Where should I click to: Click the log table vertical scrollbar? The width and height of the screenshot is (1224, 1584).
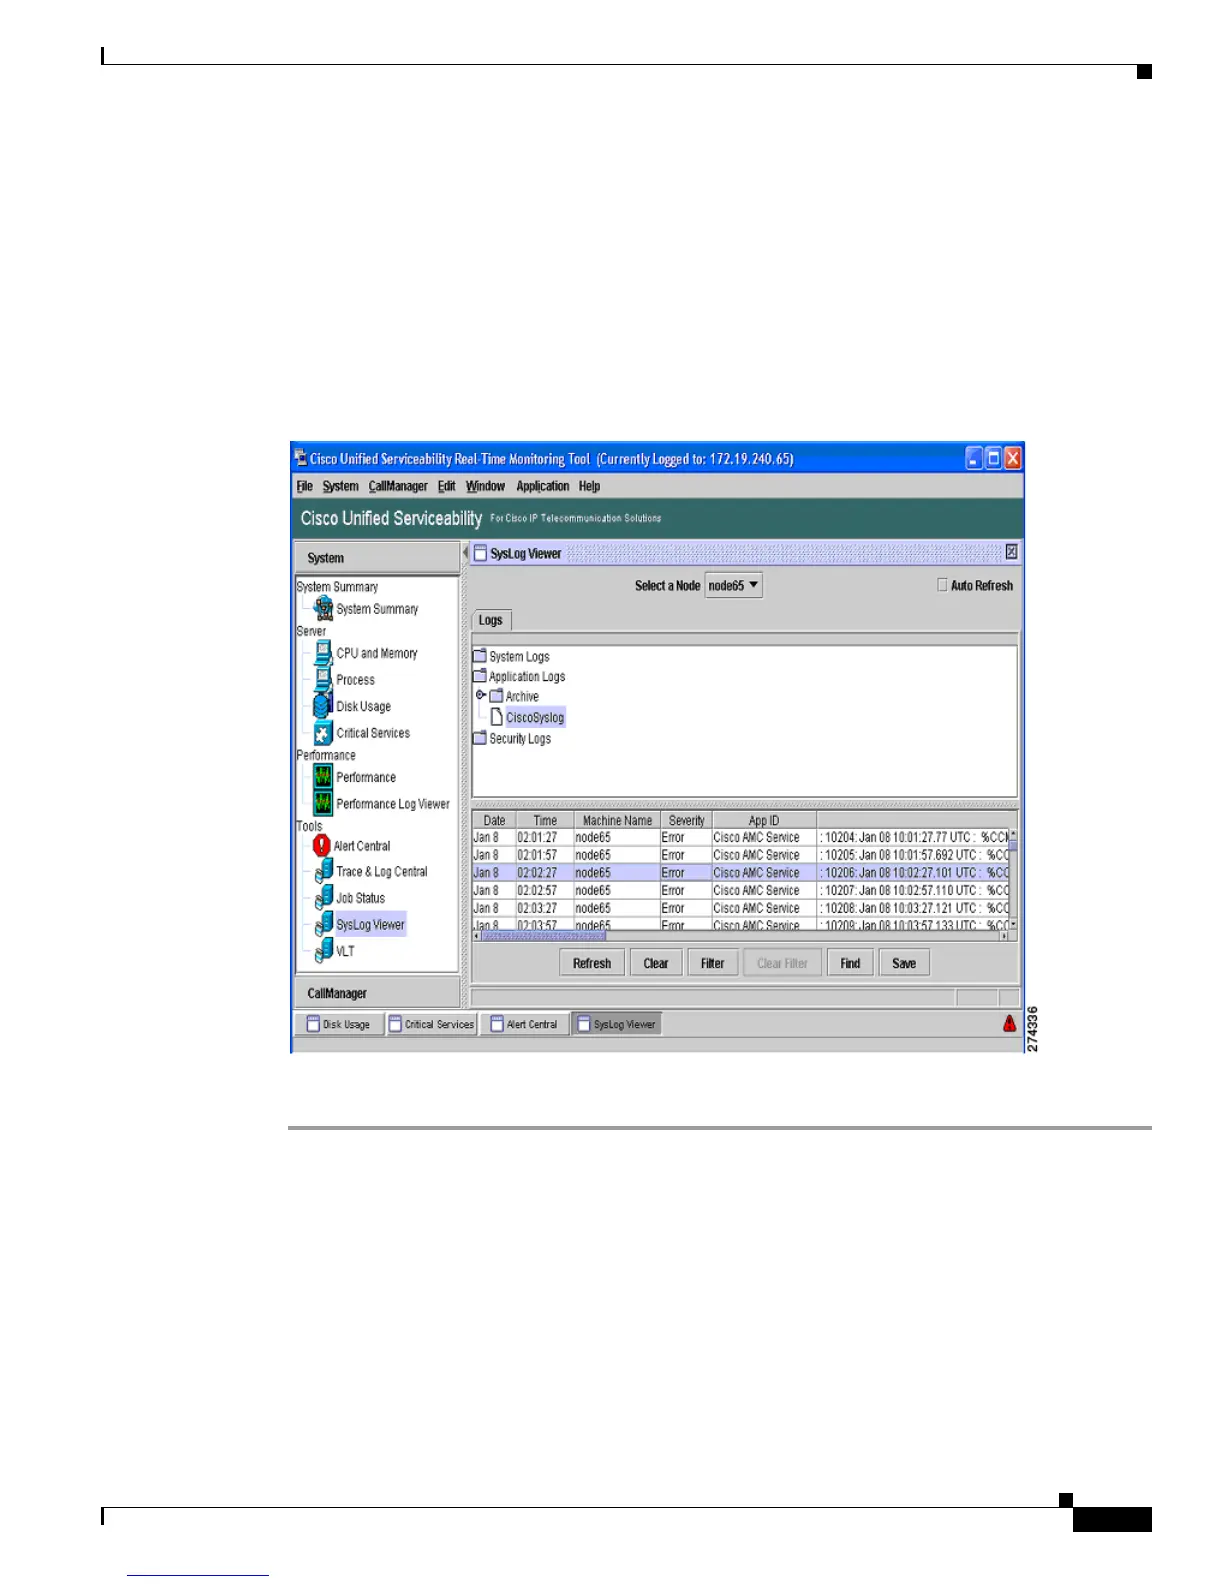click(x=1013, y=880)
